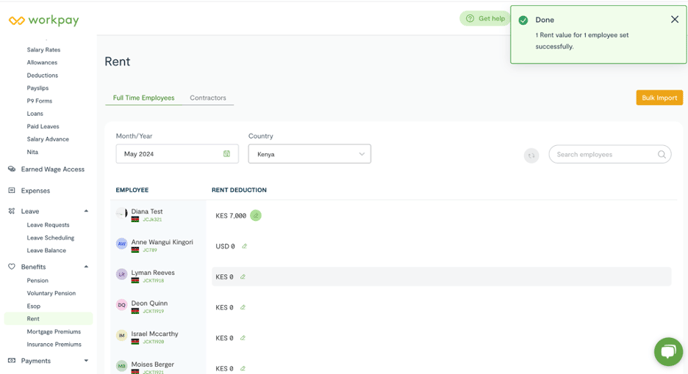Edit Deon Quinn's rent deduction
Viewport: 688px width, 374px height.
(x=243, y=308)
